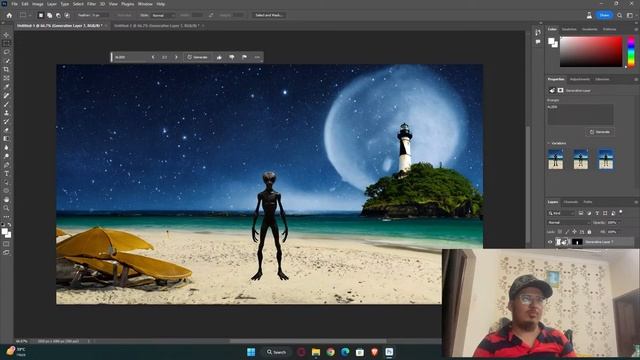Viewport: 640px width, 360px height.
Task: Choose Intersect with selection mode icon
Action: tap(67, 15)
